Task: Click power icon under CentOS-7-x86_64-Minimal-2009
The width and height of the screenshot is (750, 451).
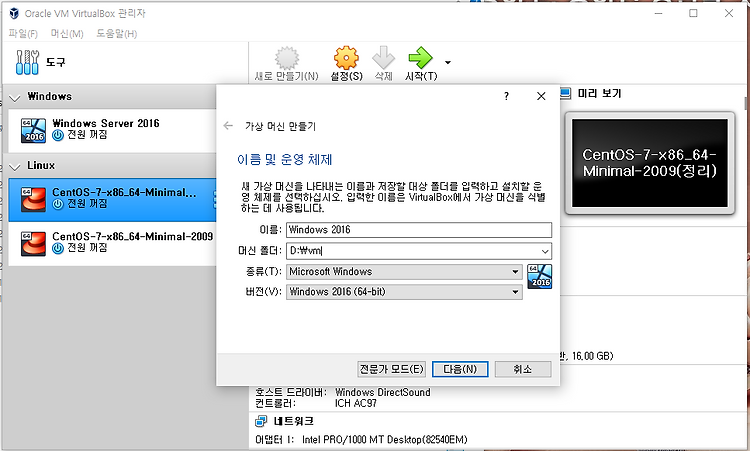Action: [x=58, y=248]
